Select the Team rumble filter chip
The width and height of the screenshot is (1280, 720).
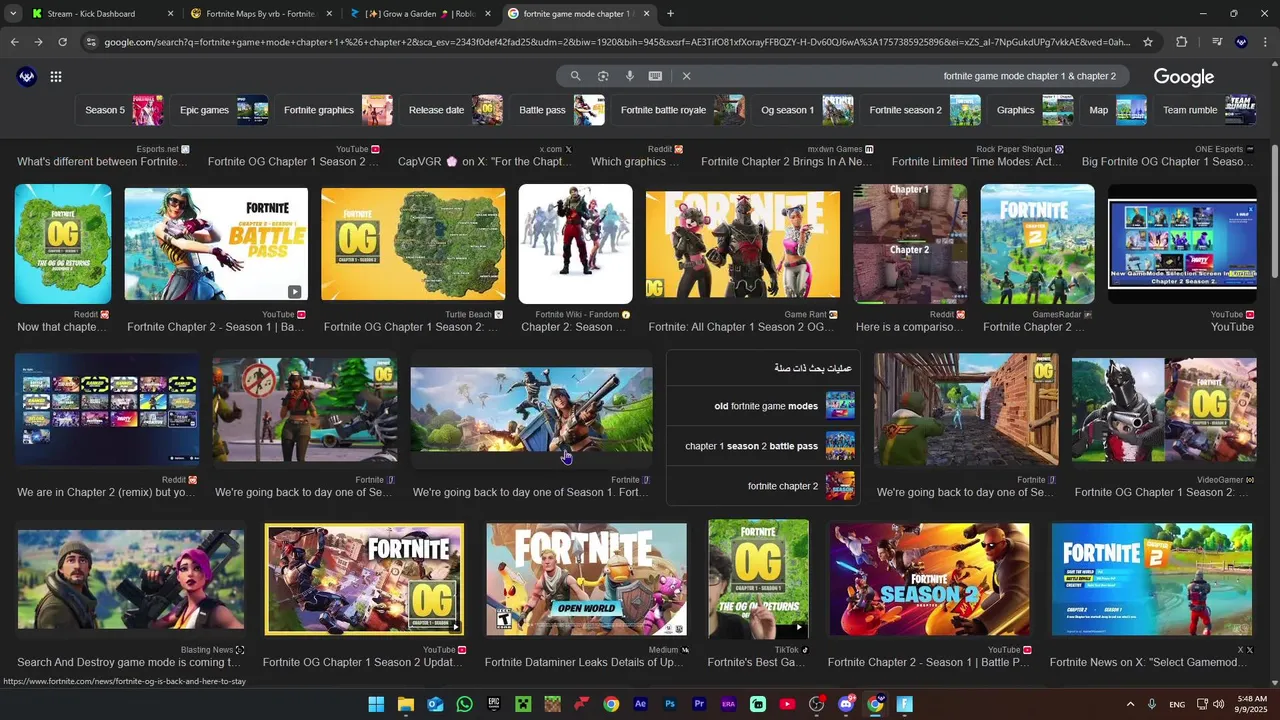tap(1205, 110)
